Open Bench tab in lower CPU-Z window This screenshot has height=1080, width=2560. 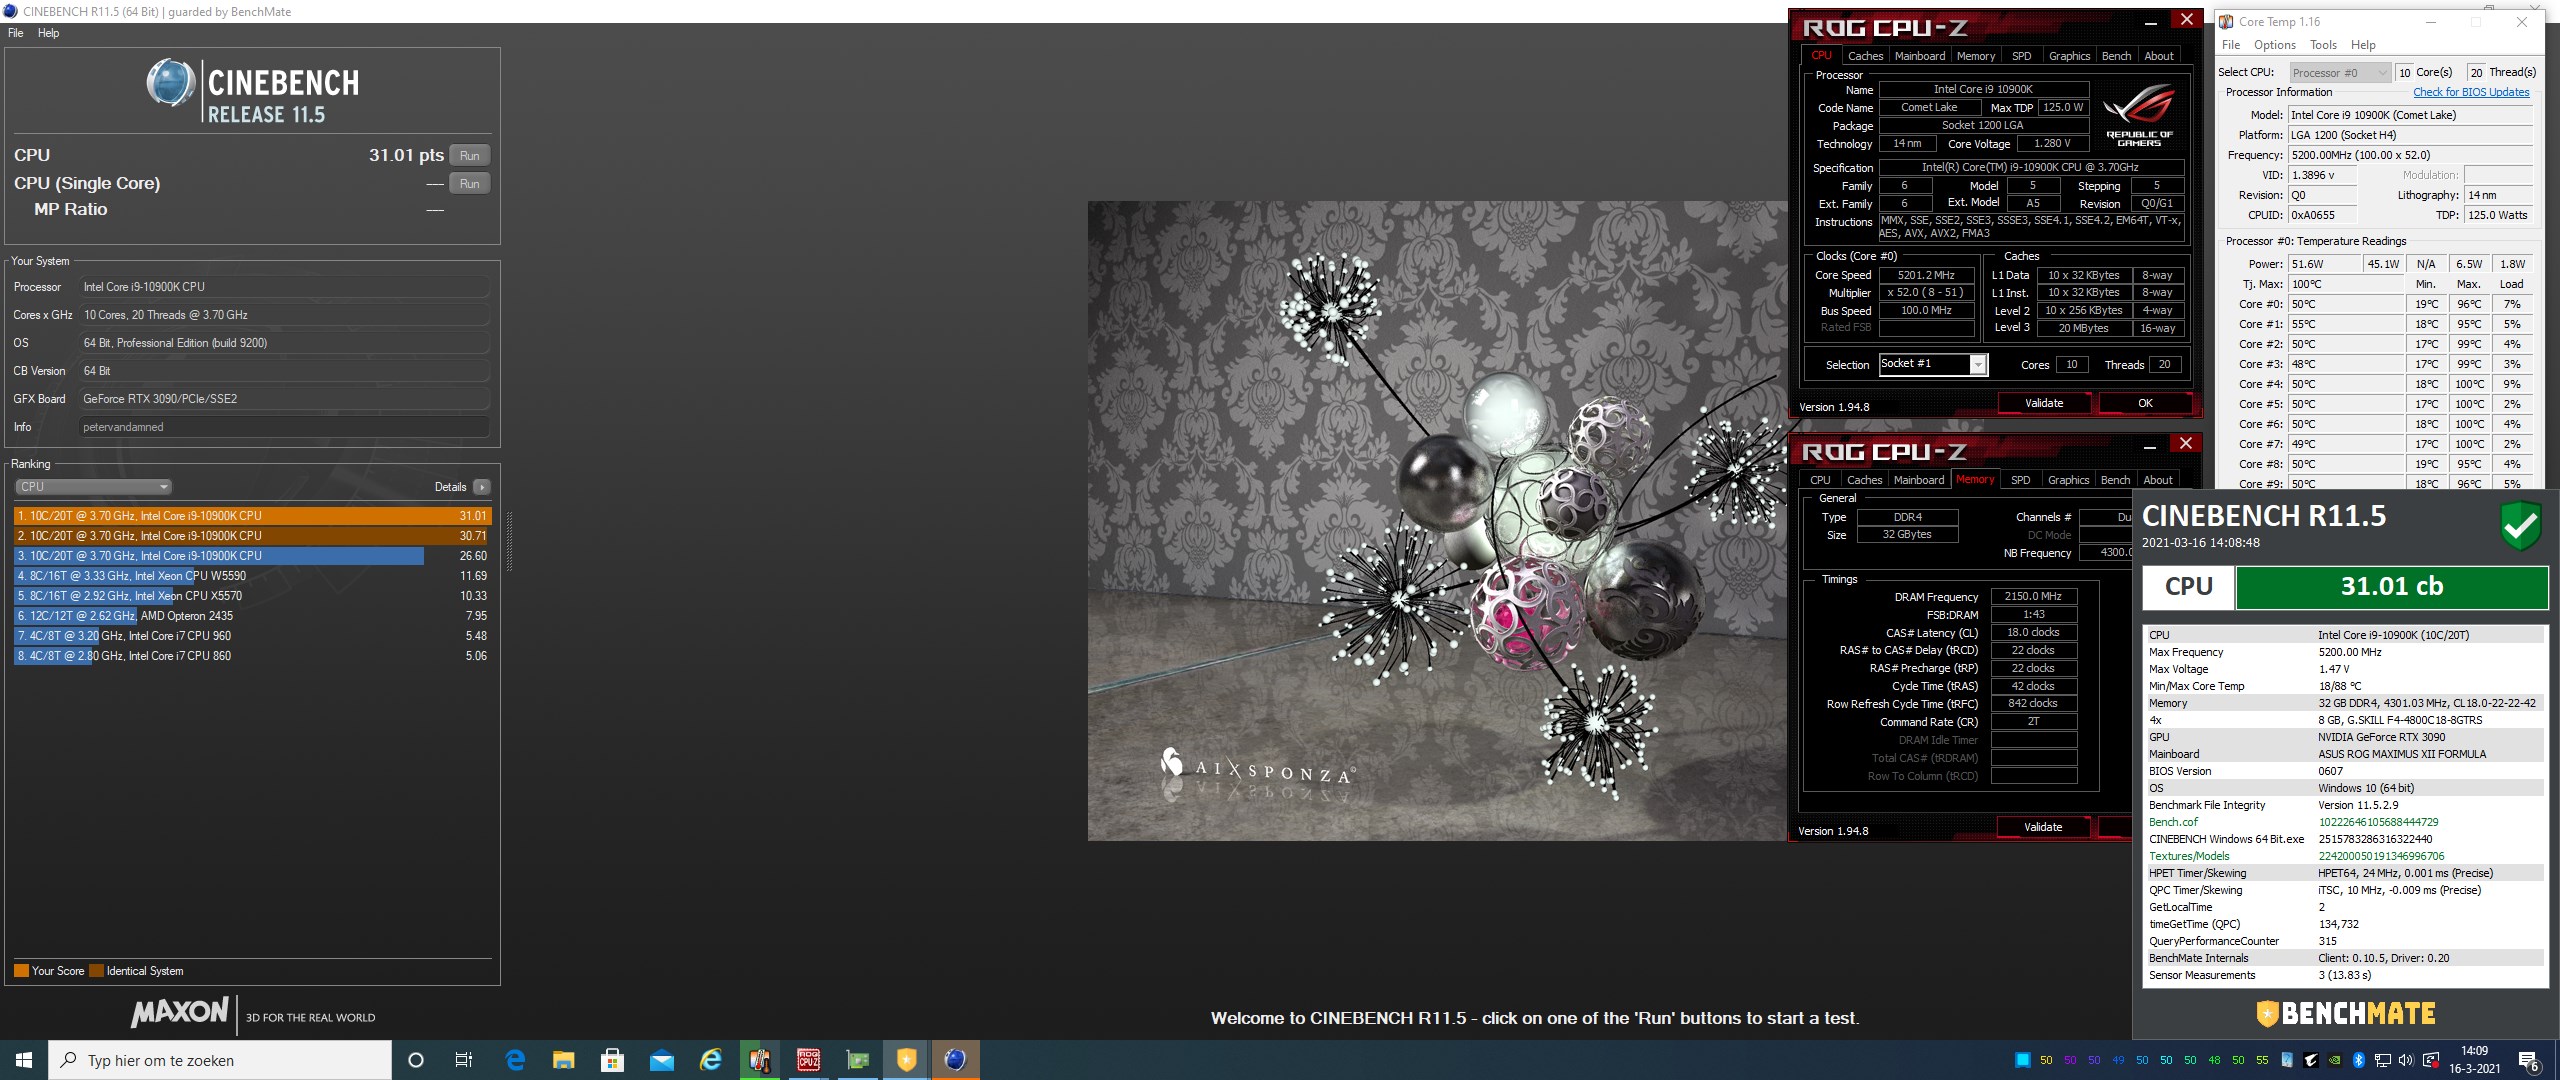coord(2115,480)
